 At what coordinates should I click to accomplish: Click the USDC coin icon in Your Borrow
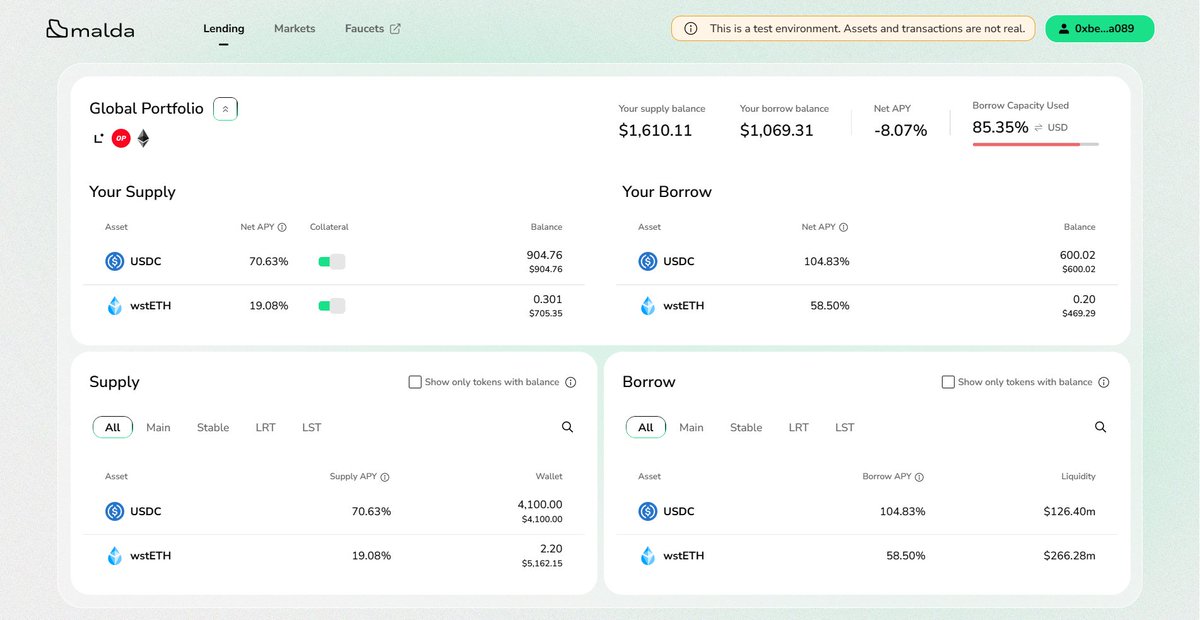pyautogui.click(x=648, y=261)
